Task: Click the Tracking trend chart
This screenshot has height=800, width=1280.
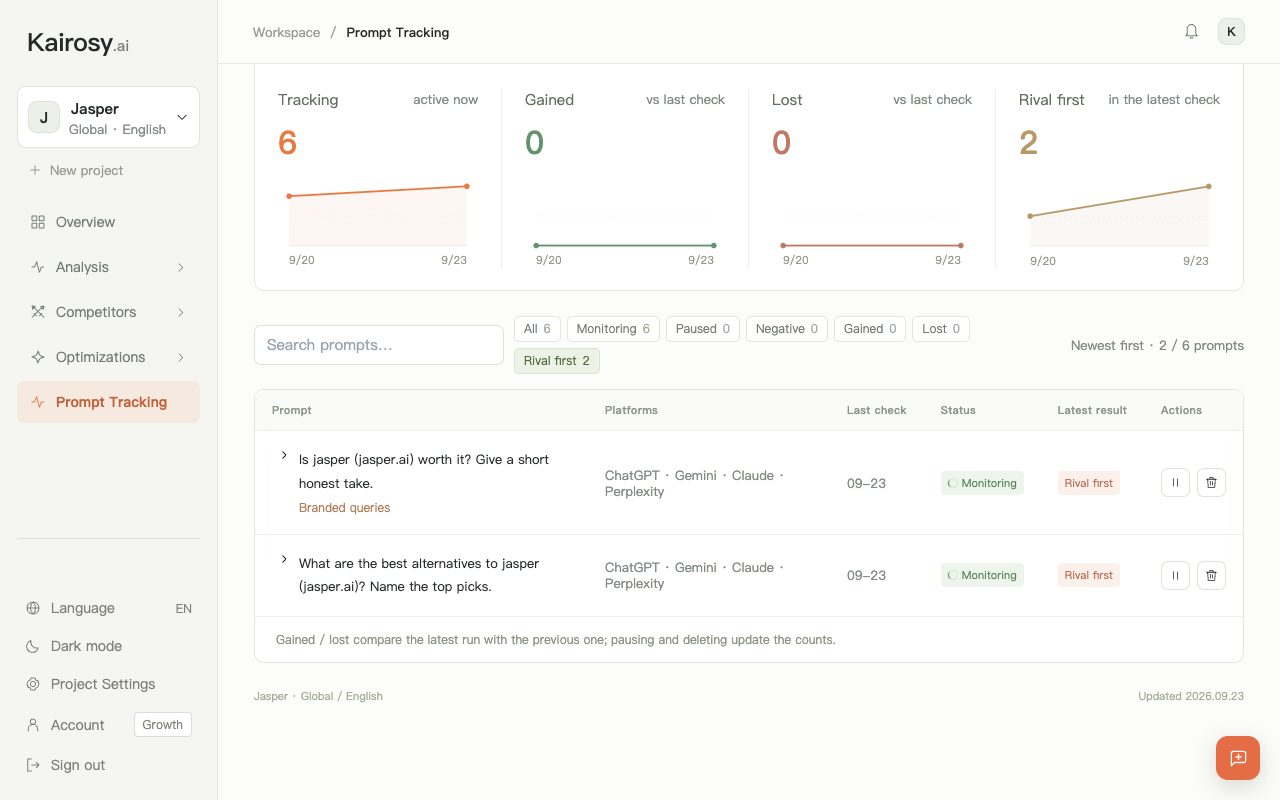Action: 378,215
